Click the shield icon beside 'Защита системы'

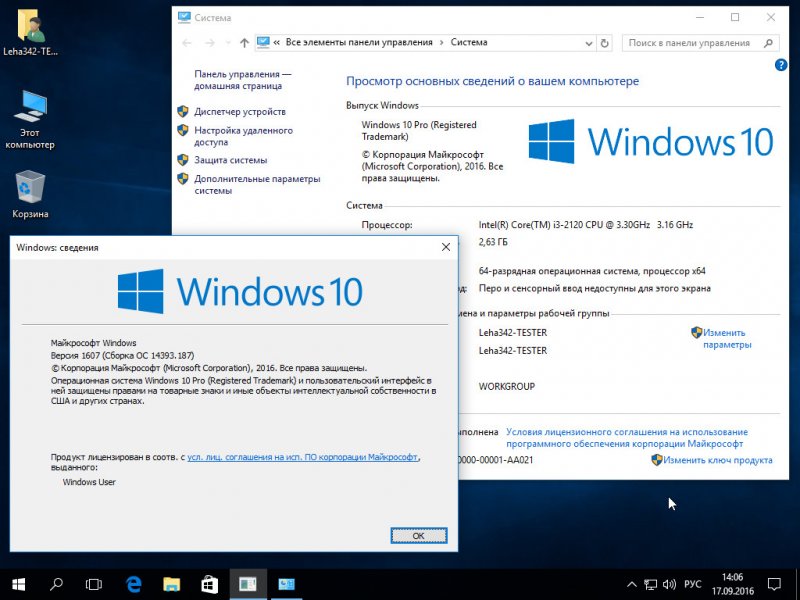(183, 160)
